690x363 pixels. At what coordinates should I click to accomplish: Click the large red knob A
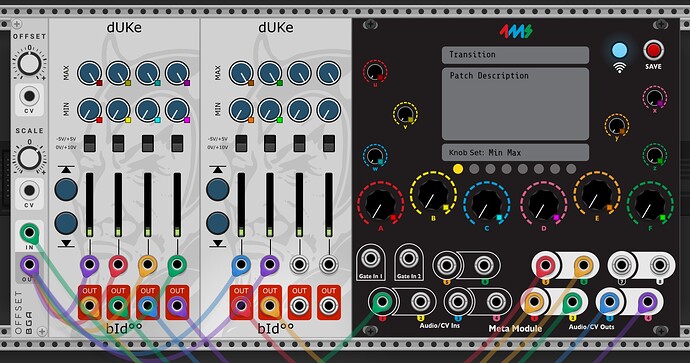pos(381,205)
